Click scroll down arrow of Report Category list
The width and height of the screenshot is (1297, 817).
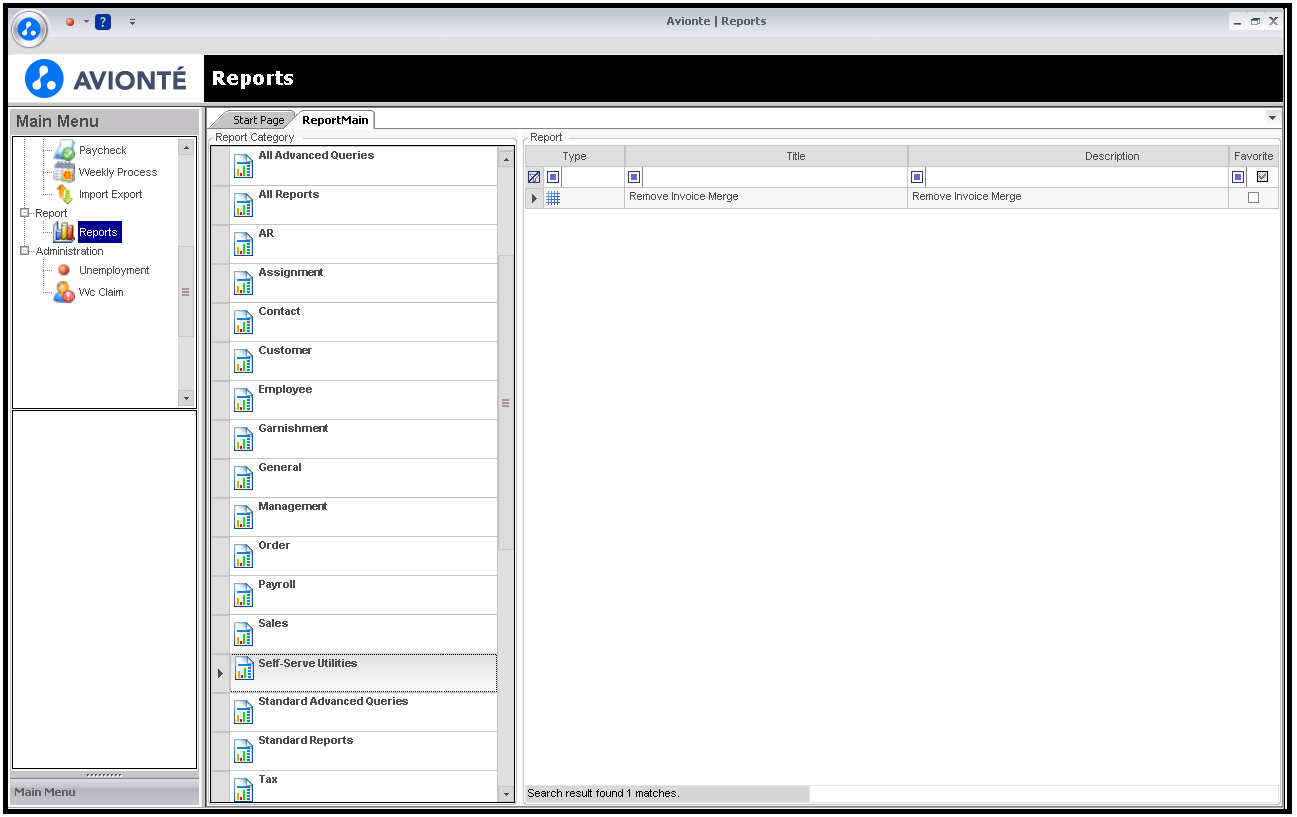(505, 794)
